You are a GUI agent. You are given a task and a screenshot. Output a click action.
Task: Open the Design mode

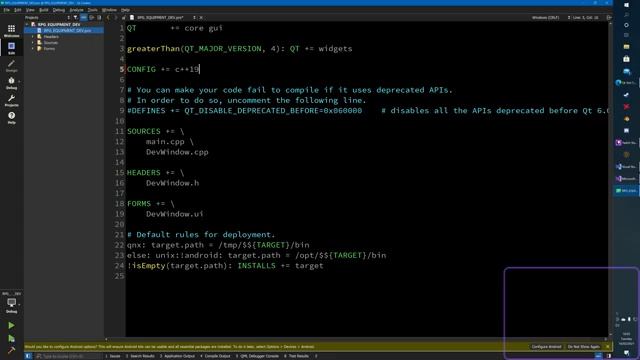click(11, 66)
